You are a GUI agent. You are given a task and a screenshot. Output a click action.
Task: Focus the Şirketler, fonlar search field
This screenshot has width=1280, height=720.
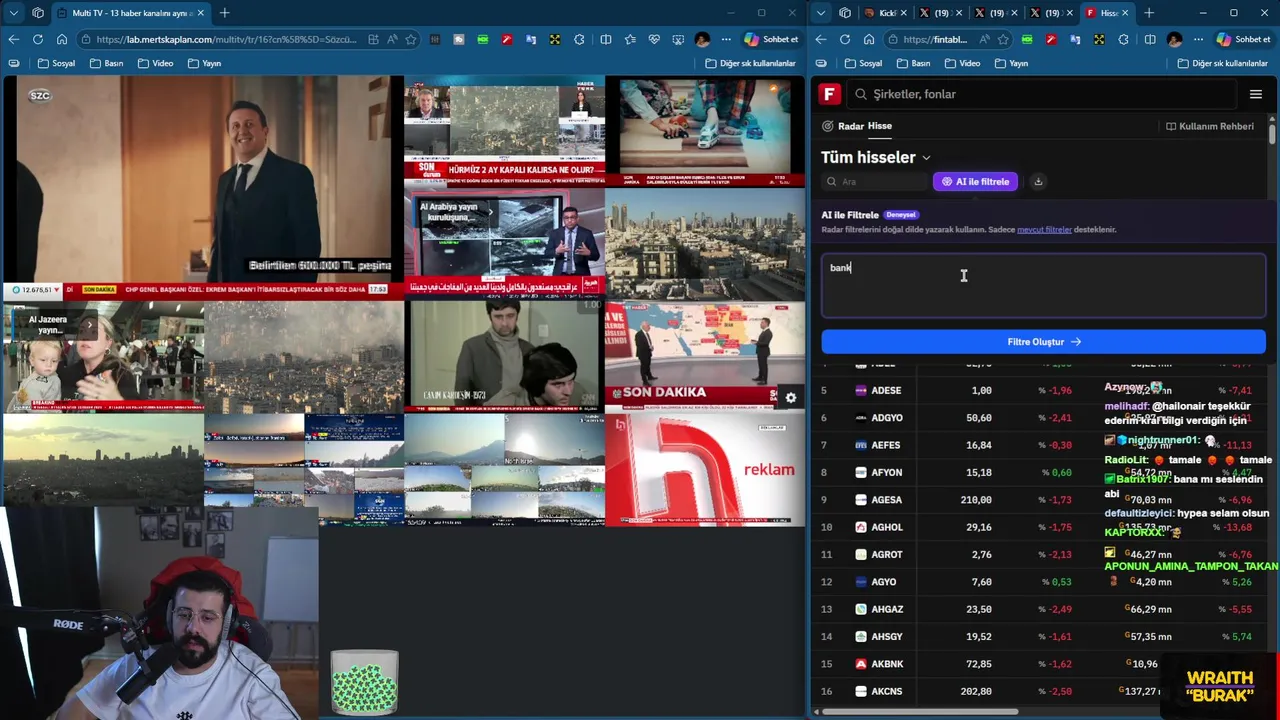(x=1040, y=94)
